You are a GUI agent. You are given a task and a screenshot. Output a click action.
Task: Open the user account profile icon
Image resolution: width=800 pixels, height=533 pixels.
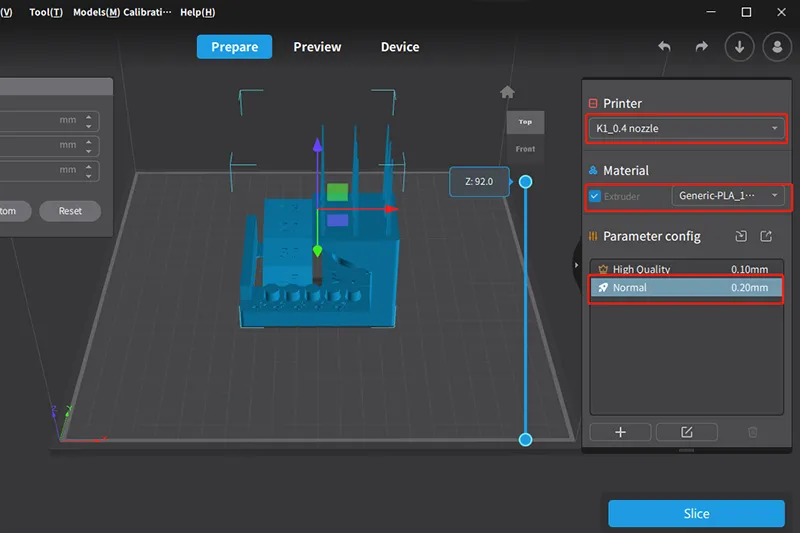pyautogui.click(x=776, y=47)
